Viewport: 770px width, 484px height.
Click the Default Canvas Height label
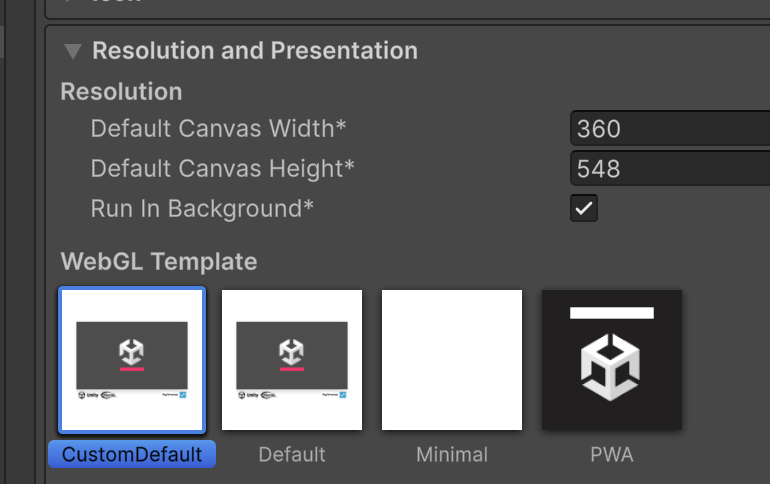click(222, 169)
